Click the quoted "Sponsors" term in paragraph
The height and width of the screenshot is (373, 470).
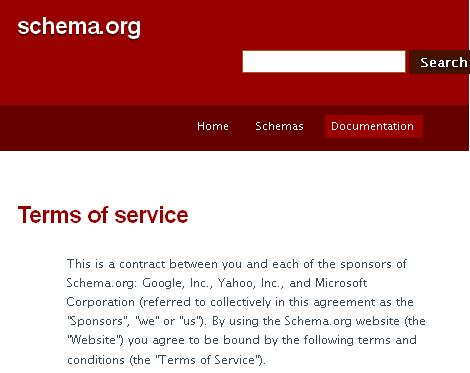tap(98, 321)
